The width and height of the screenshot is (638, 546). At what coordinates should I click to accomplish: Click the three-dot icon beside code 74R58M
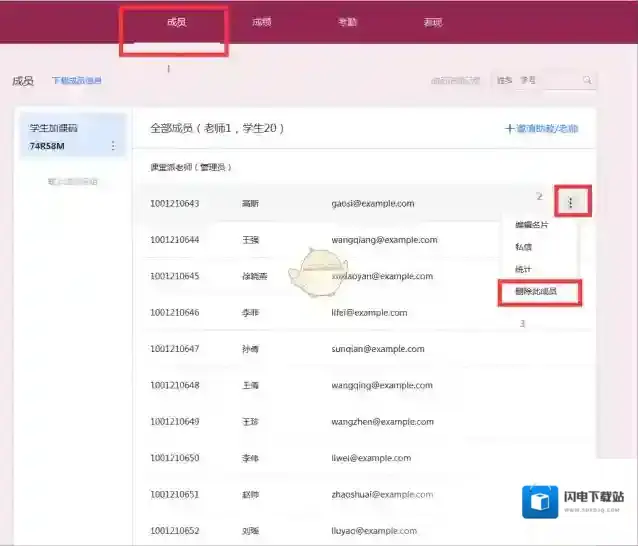tap(112, 145)
